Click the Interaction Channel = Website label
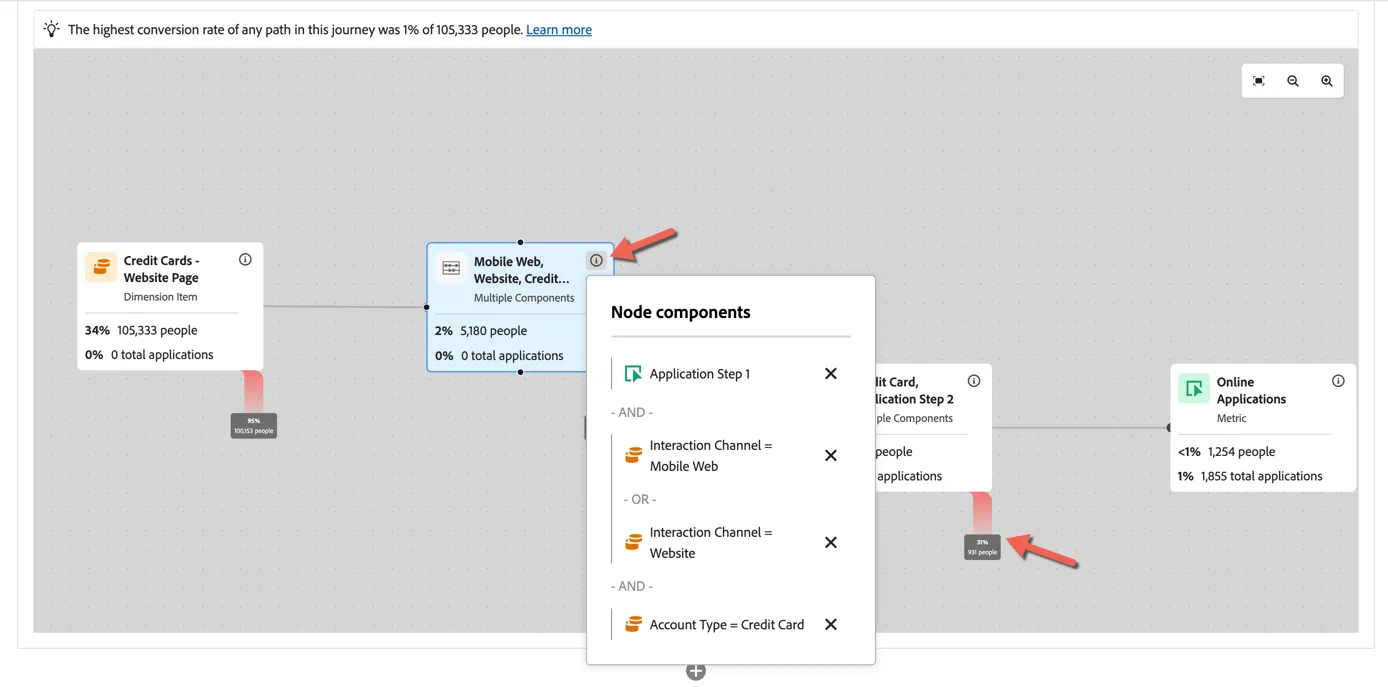The height and width of the screenshot is (687, 1388). click(711, 542)
